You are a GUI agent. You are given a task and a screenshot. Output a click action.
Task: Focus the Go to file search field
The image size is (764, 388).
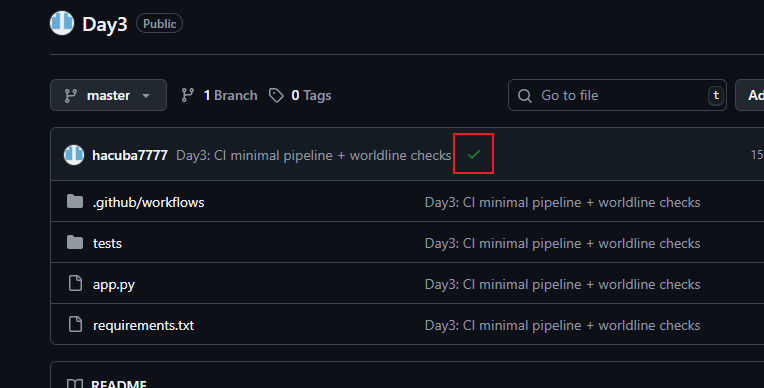coord(617,95)
